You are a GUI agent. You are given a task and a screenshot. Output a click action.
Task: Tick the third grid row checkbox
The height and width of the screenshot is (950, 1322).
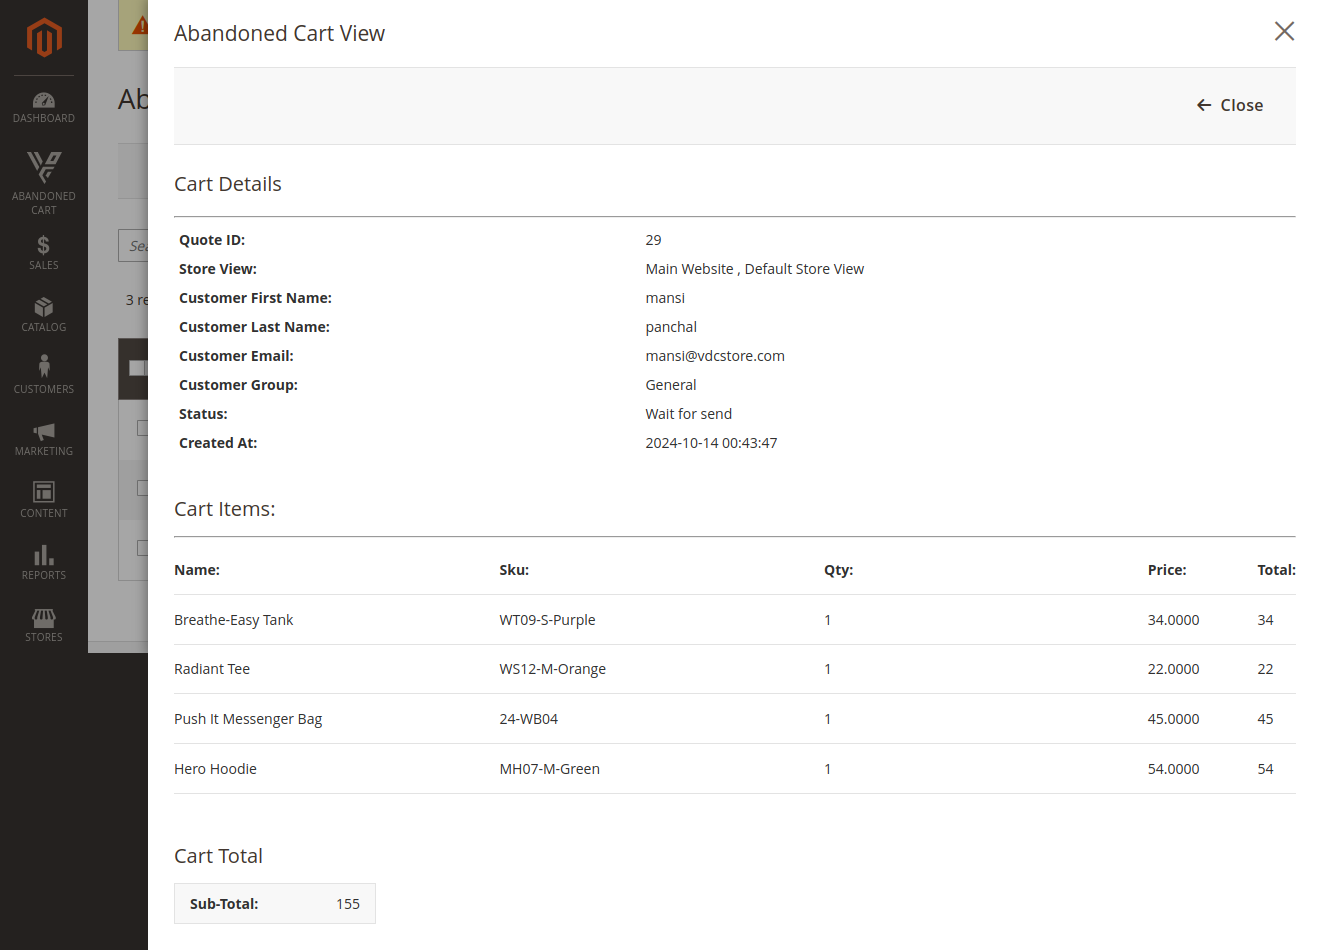click(142, 548)
